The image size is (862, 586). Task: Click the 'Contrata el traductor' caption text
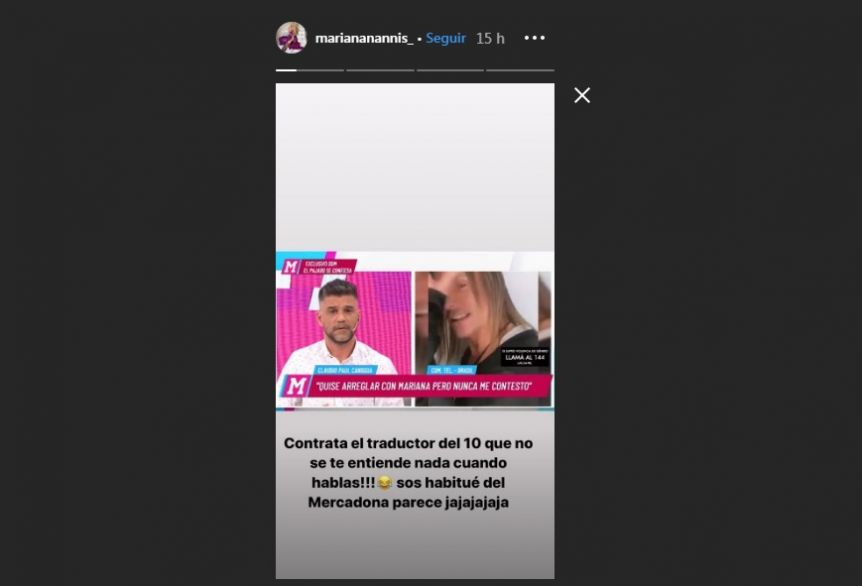click(408, 473)
